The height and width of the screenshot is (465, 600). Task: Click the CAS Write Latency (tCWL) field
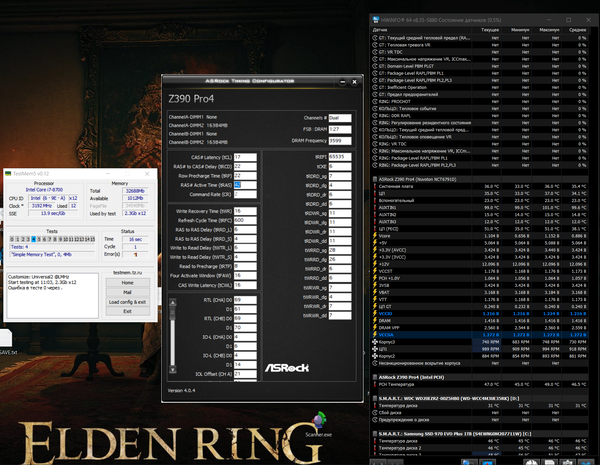pos(245,285)
